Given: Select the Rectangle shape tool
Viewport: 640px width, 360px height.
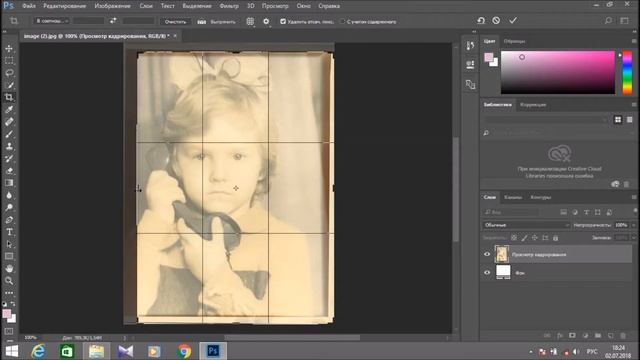Looking at the screenshot, I should (x=9, y=256).
